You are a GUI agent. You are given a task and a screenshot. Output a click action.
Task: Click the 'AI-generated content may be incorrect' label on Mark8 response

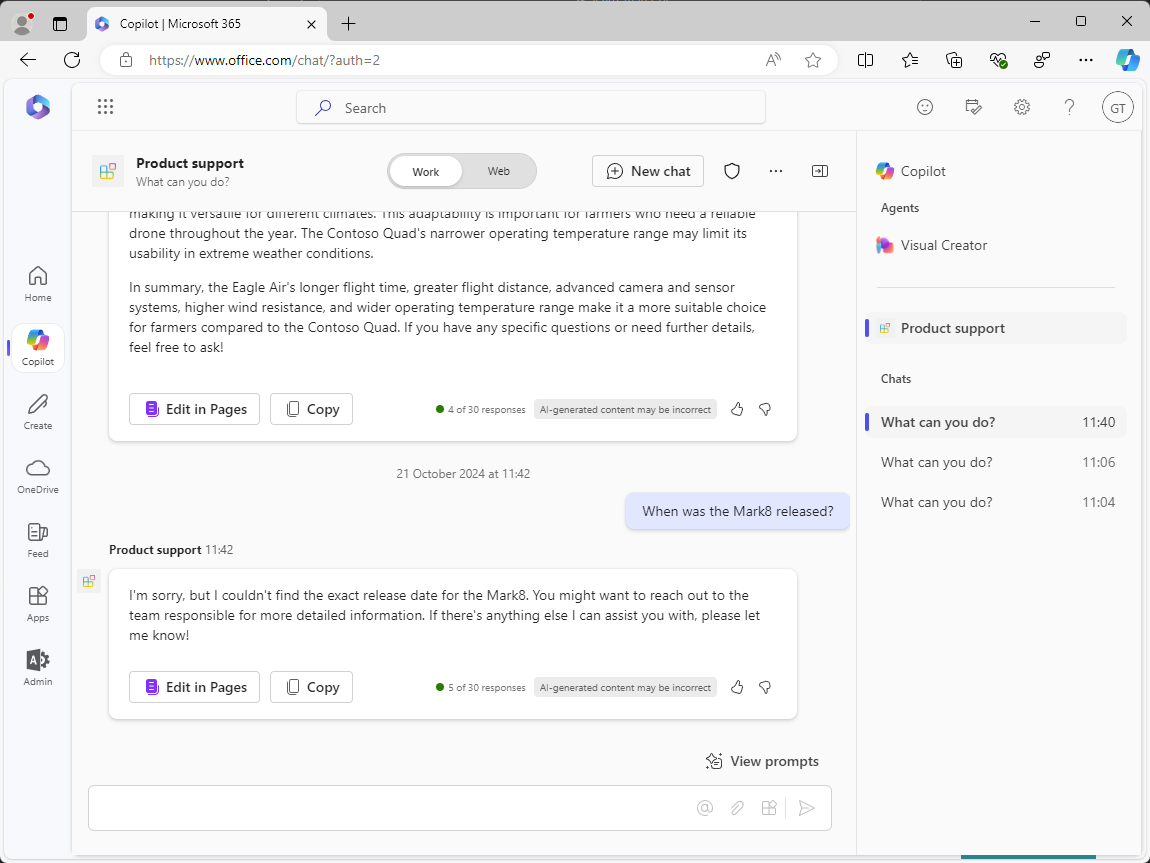click(625, 687)
